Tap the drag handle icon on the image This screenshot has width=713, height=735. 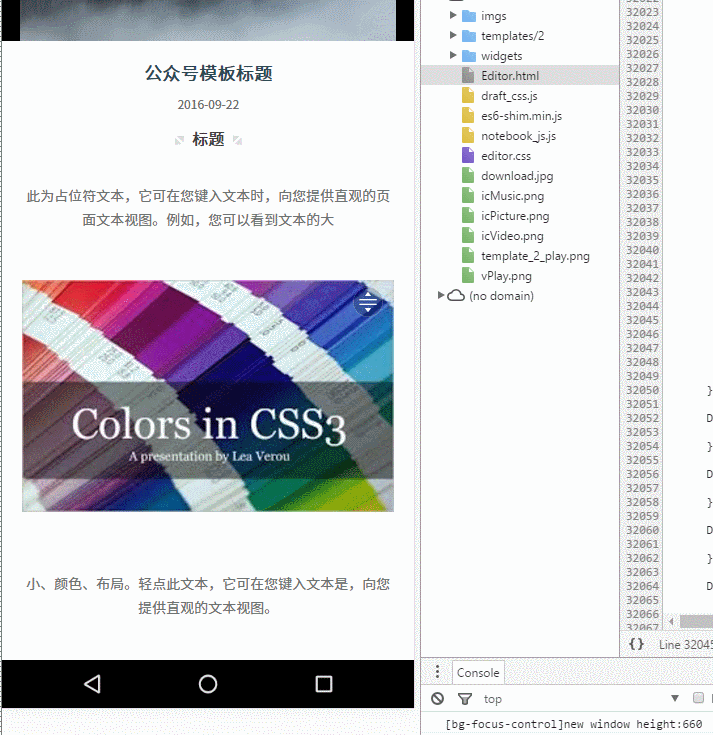pyautogui.click(x=368, y=302)
